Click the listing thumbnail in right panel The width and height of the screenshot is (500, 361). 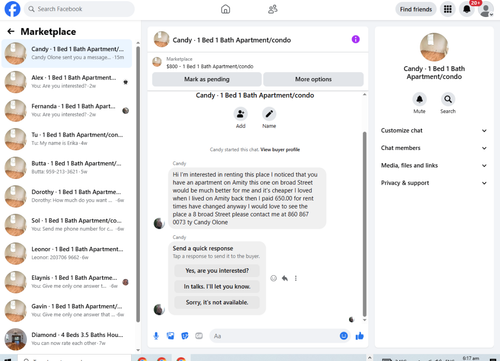coord(434,47)
